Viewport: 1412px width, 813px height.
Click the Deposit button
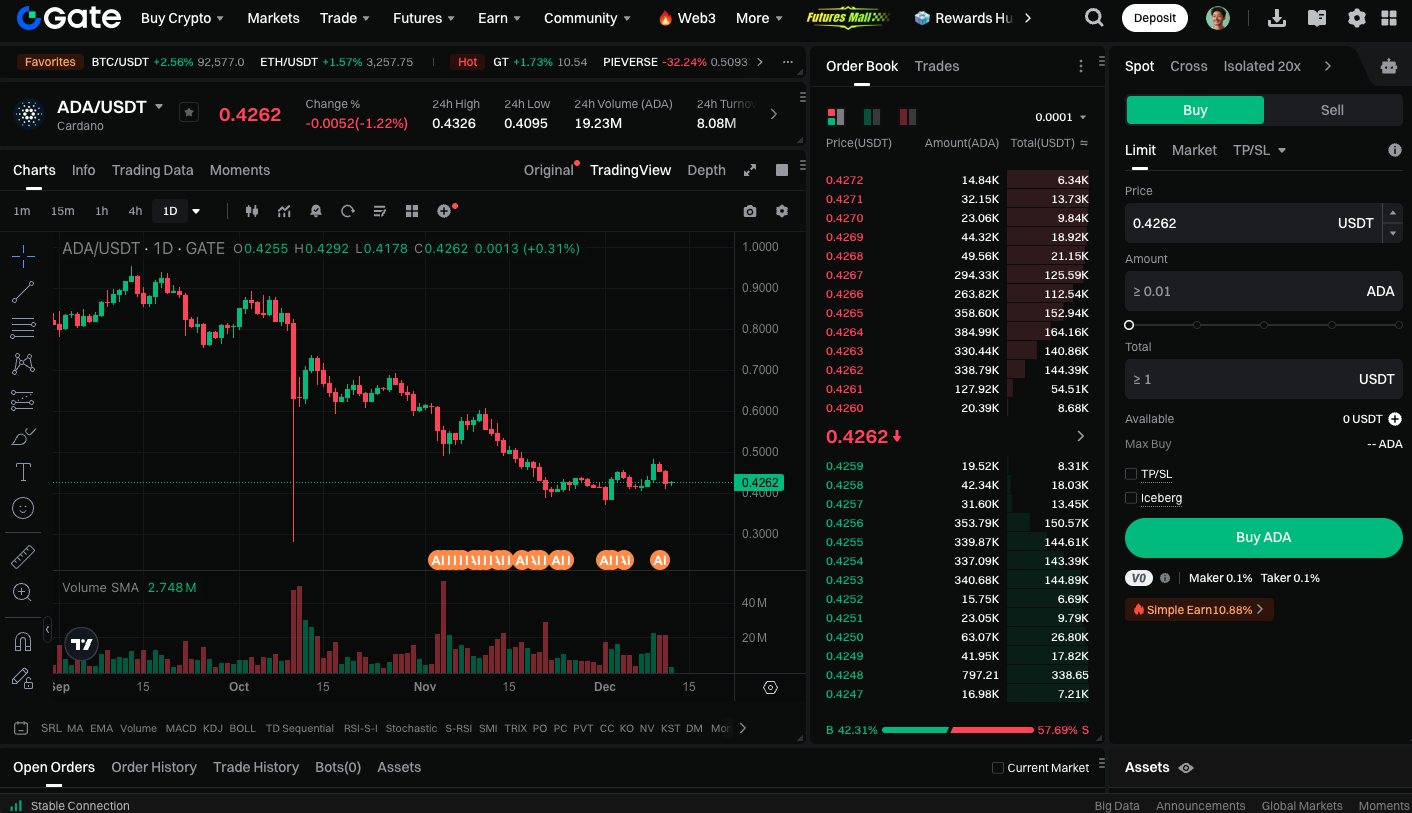pyautogui.click(x=1155, y=18)
